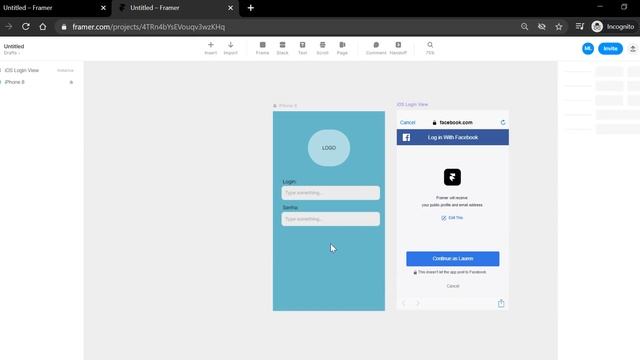Open a new browser tab
640x360 pixels.
pyautogui.click(x=251, y=8)
